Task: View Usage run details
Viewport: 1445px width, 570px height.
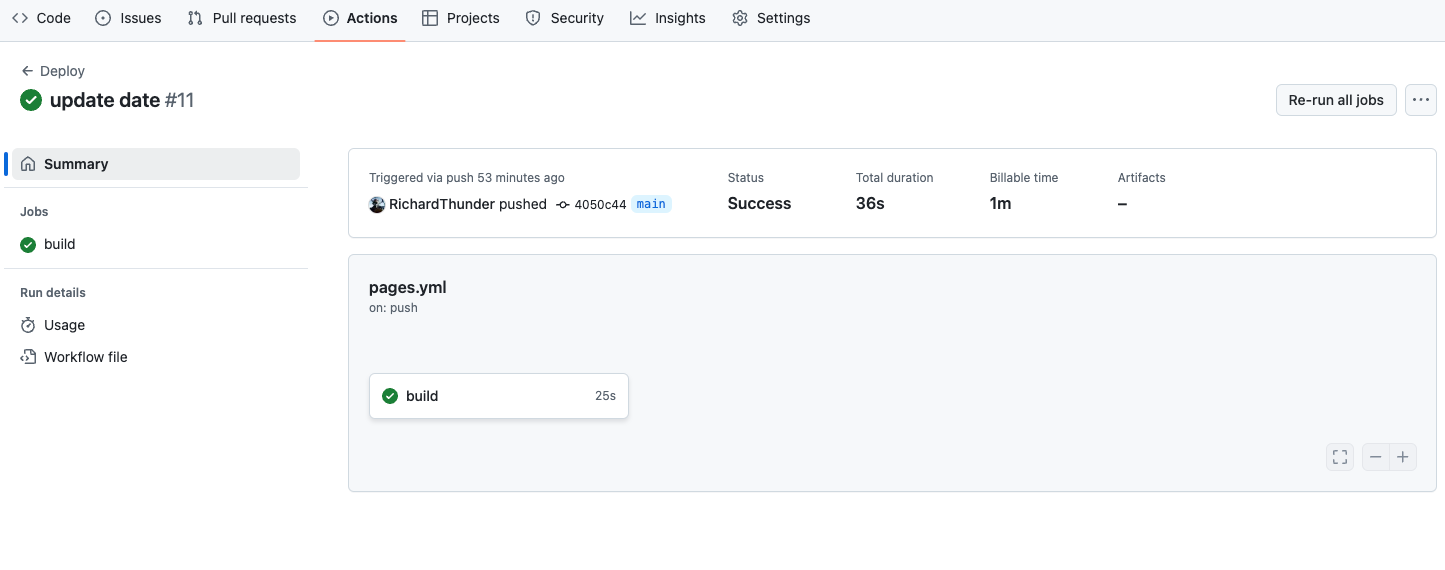Action: pos(64,325)
